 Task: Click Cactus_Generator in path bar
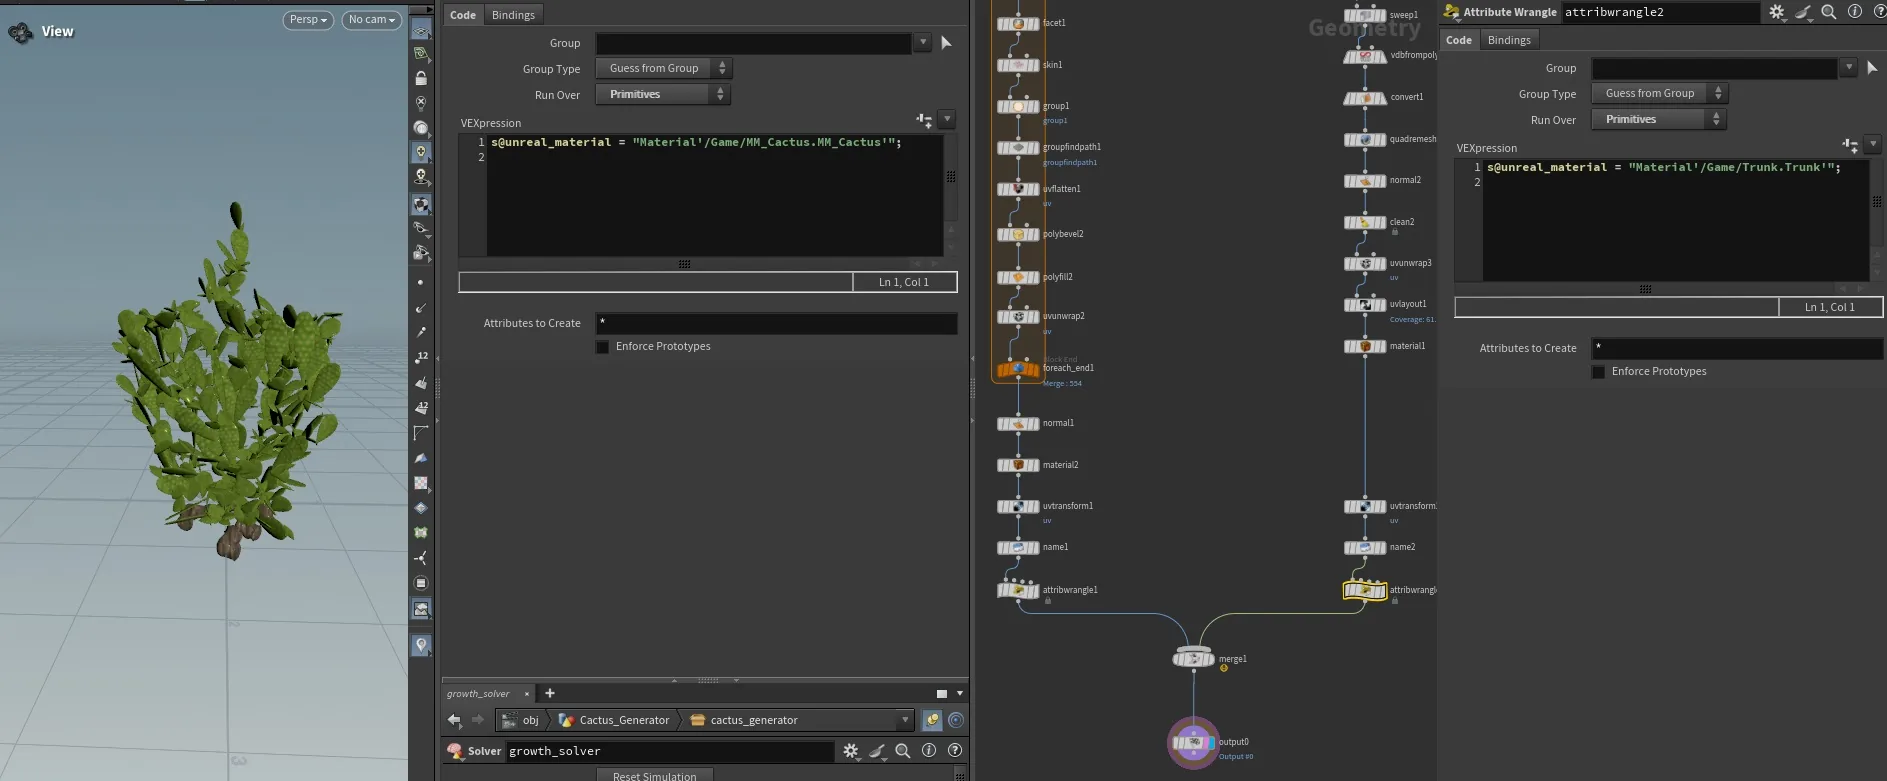tap(614, 720)
